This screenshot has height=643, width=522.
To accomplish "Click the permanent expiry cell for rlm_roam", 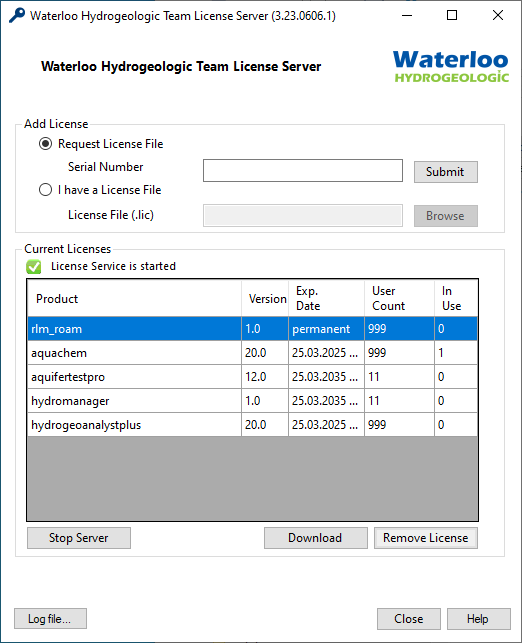I will 327,329.
